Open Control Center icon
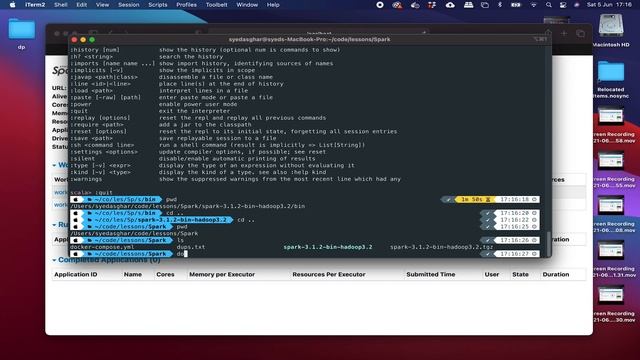 pyautogui.click(x=563, y=5)
